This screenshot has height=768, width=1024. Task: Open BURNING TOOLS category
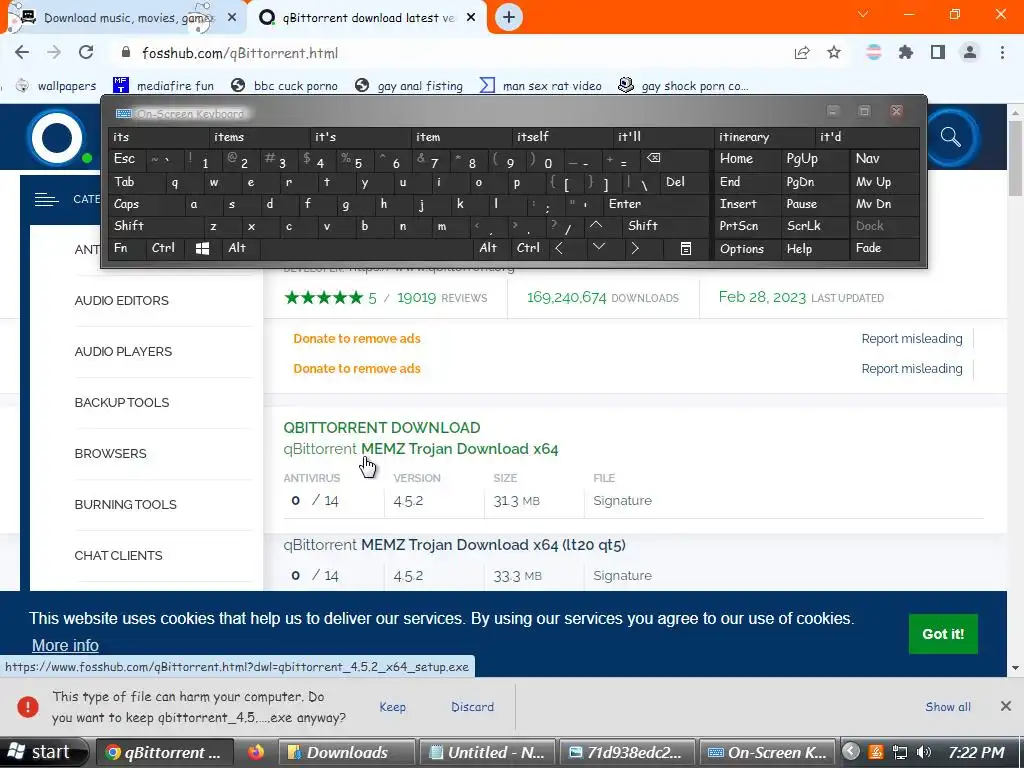coord(125,504)
